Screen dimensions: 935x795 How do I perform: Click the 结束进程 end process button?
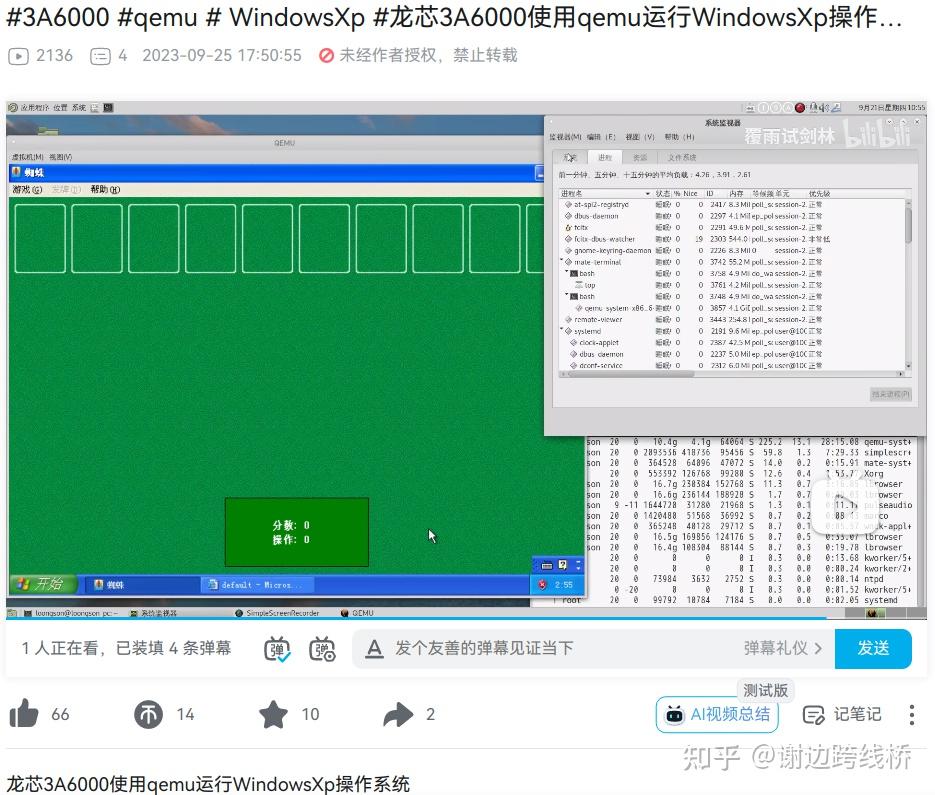coord(890,394)
